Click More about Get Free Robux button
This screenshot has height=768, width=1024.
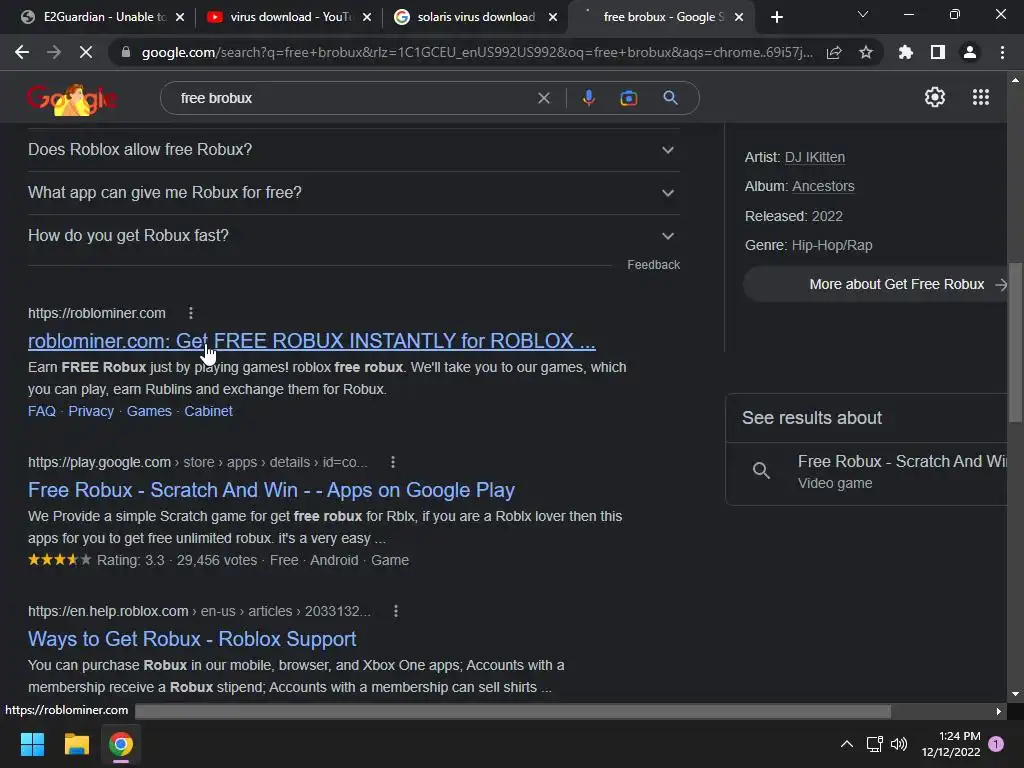[x=876, y=284]
